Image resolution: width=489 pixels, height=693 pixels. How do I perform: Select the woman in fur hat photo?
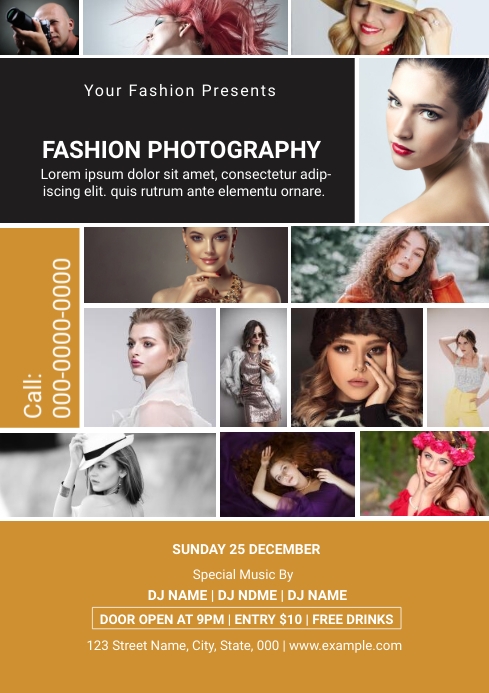coord(357,367)
